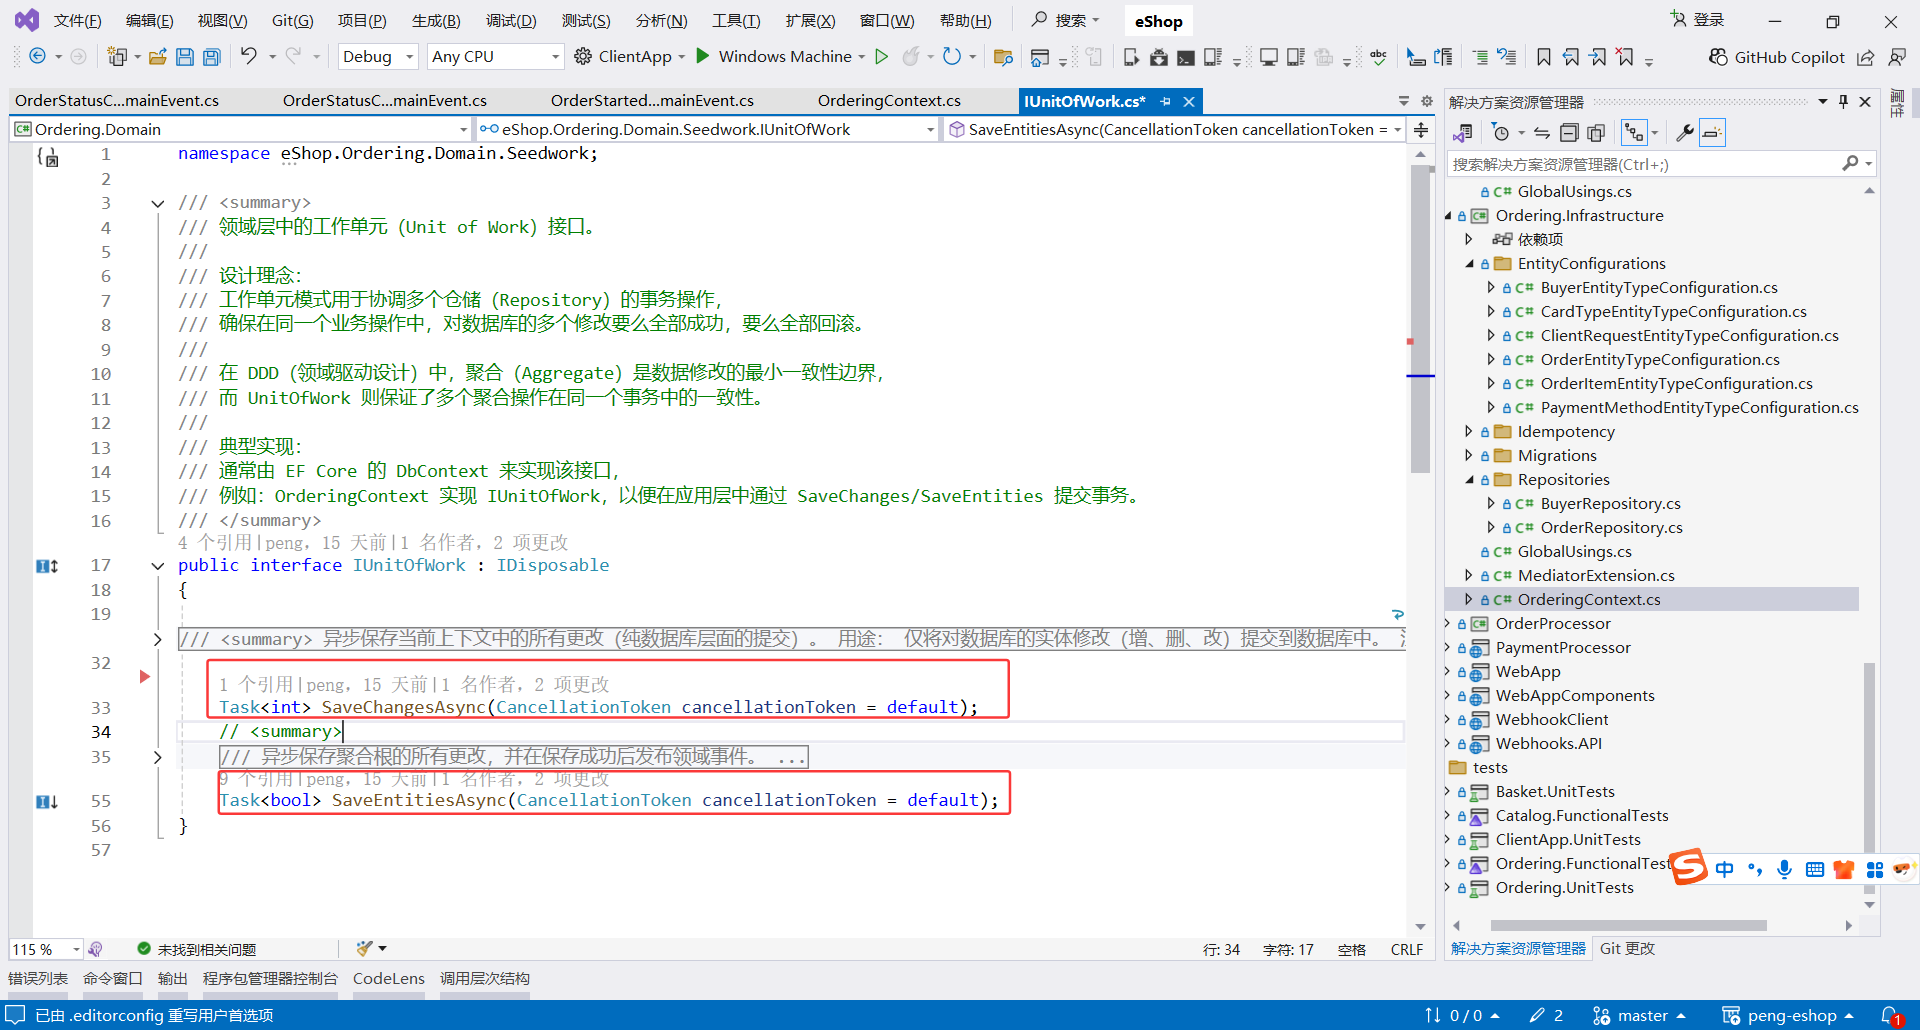Viewport: 1920px width, 1030px height.
Task: Open the Git(G) menu
Action: click(293, 21)
